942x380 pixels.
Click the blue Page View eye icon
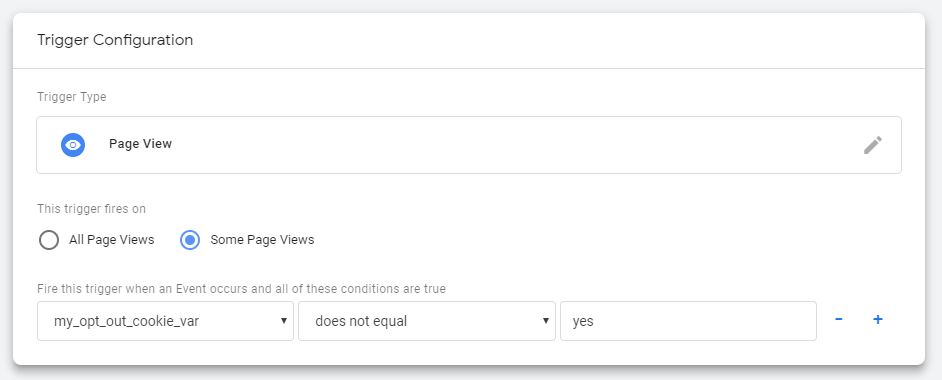[73, 145]
